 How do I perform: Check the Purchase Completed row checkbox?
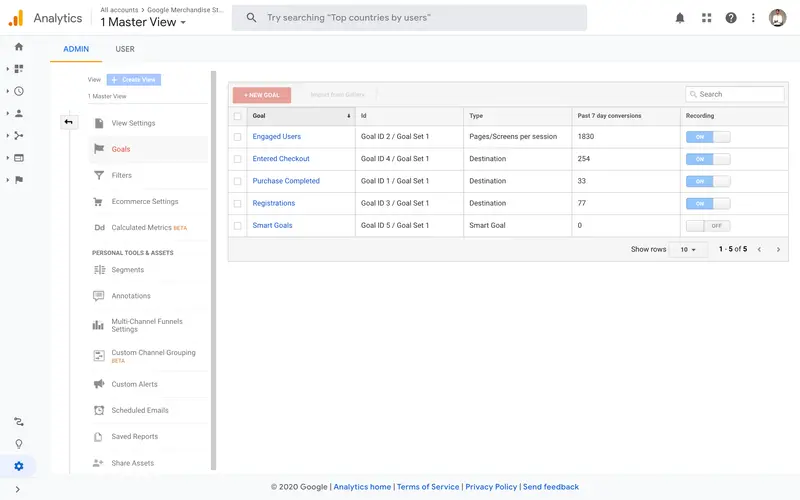pyautogui.click(x=237, y=181)
